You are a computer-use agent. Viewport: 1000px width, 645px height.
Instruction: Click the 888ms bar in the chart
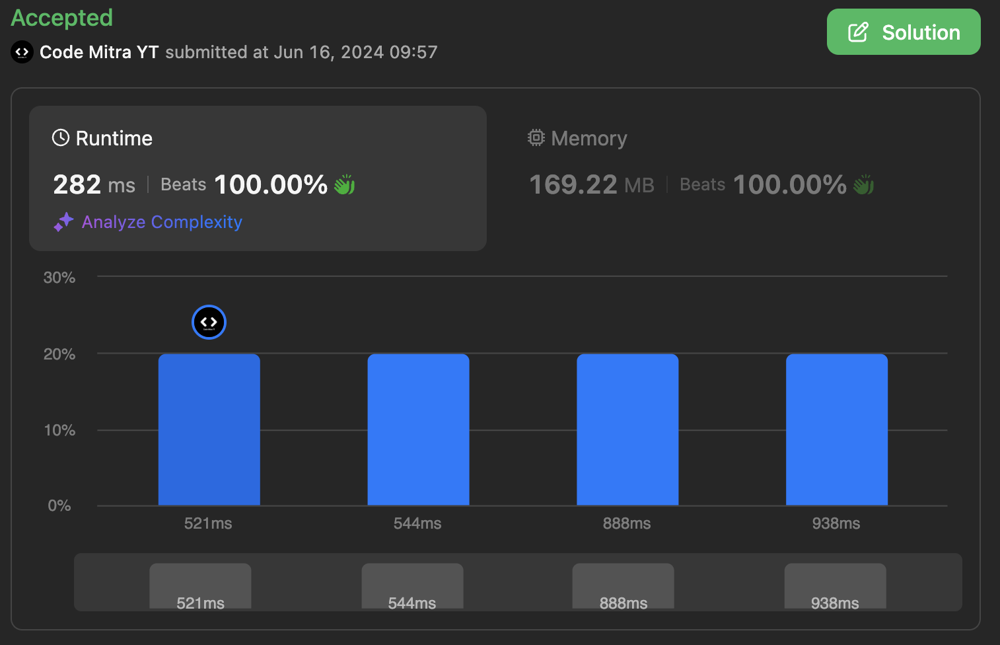[627, 430]
